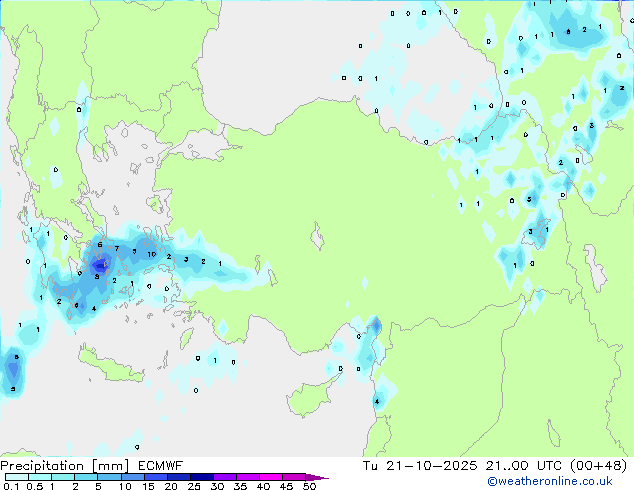The width and height of the screenshot is (634, 490).
Task: Click the island of Crete on the map
Action: (109, 366)
